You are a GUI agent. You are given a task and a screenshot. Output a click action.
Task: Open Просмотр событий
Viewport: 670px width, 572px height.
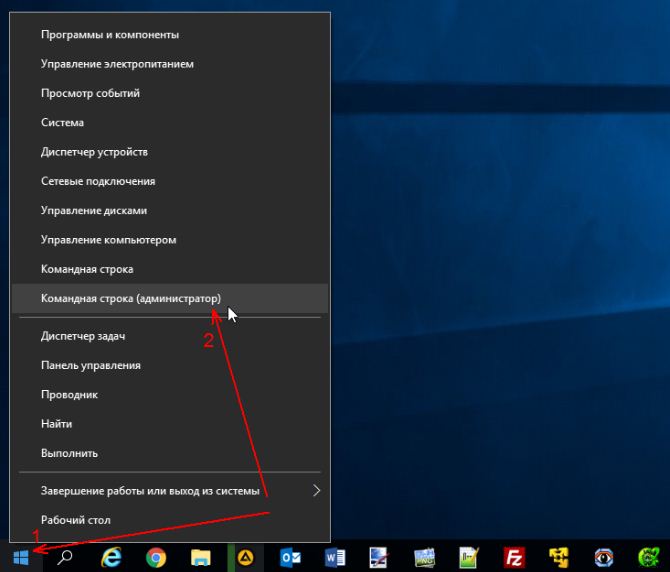[x=170, y=93]
